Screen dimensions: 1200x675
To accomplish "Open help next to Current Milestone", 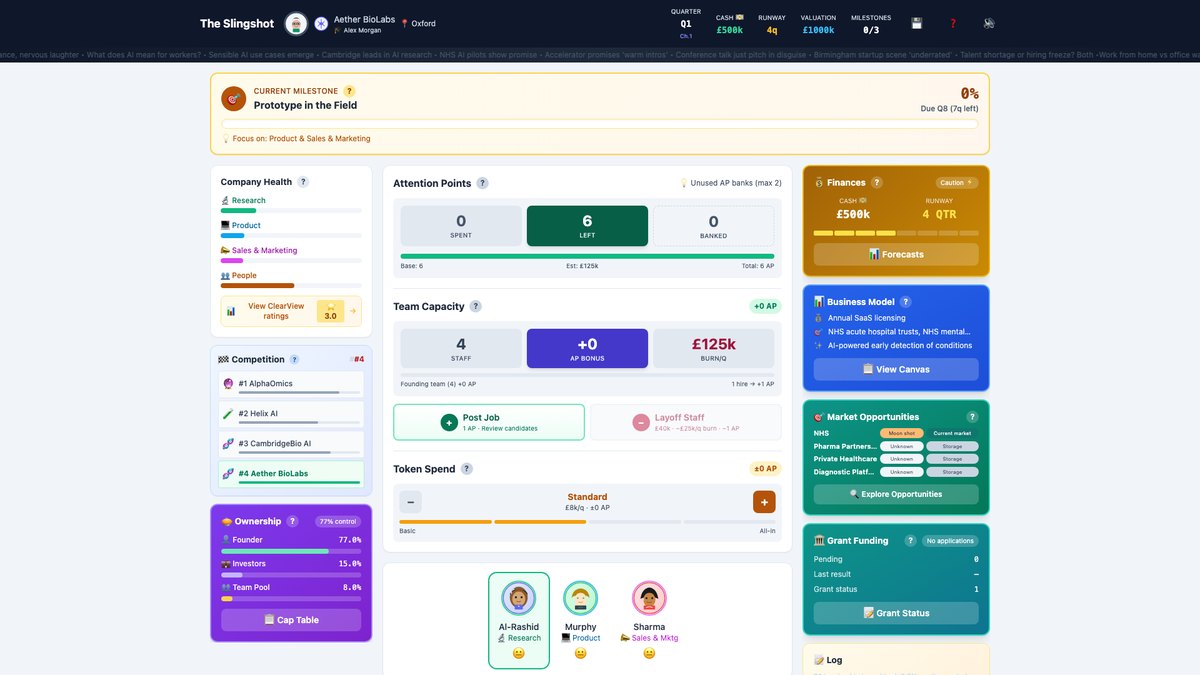I will coord(349,91).
